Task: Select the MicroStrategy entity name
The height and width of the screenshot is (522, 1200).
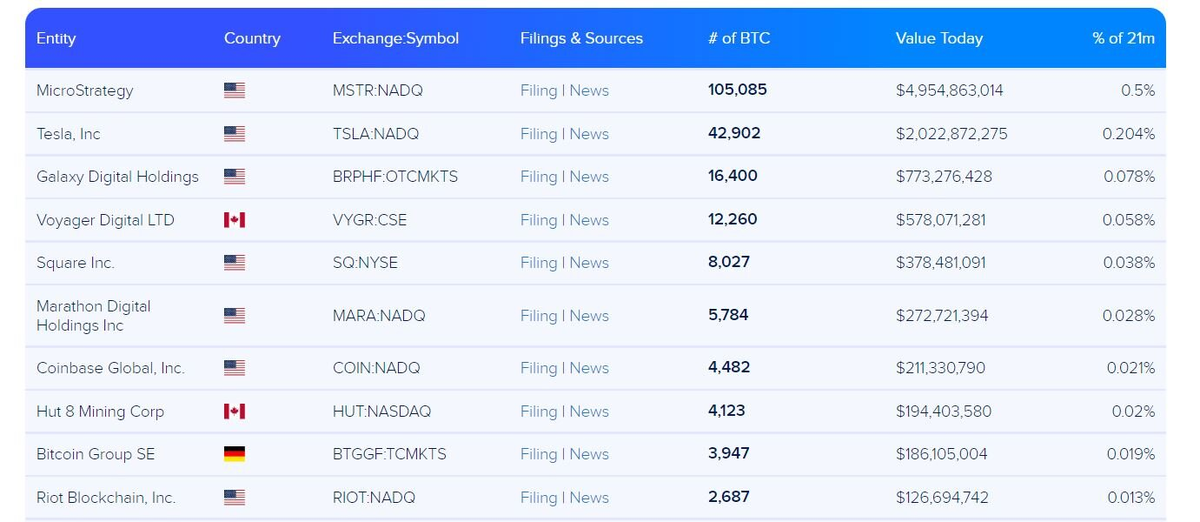Action: pos(85,90)
